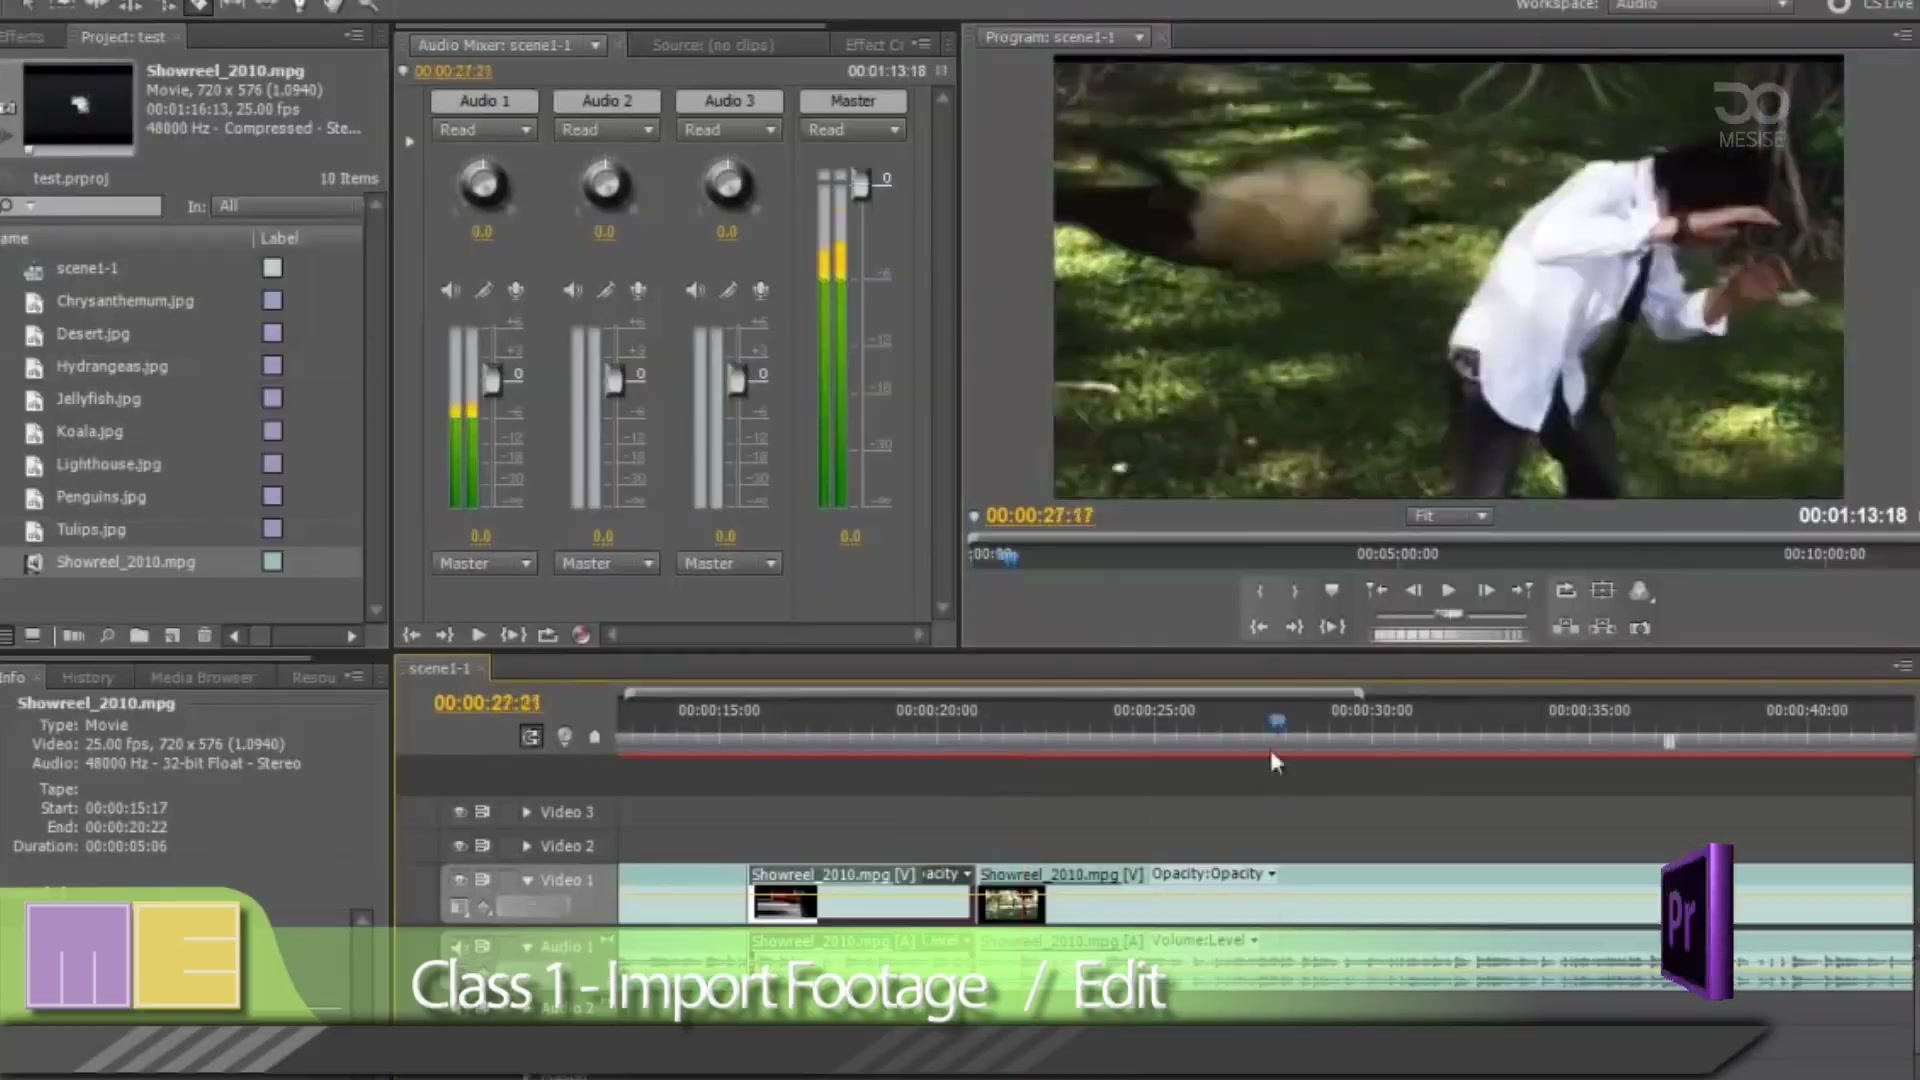Image resolution: width=1920 pixels, height=1080 pixels.
Task: Switch to the History tab
Action: [88, 678]
